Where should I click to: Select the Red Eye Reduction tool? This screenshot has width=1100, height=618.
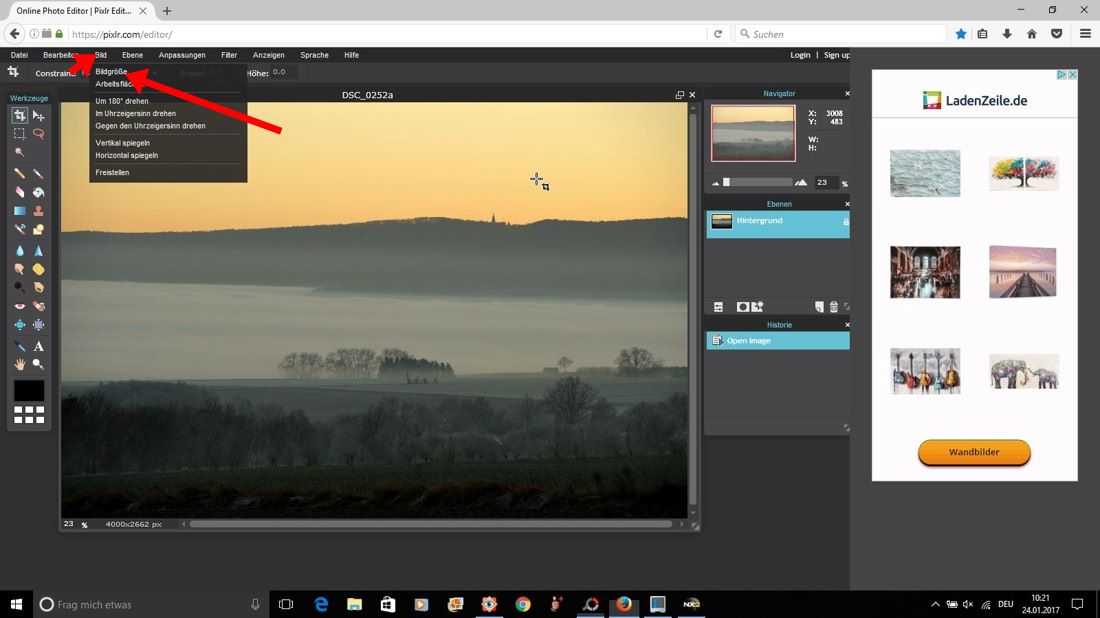click(x=20, y=306)
